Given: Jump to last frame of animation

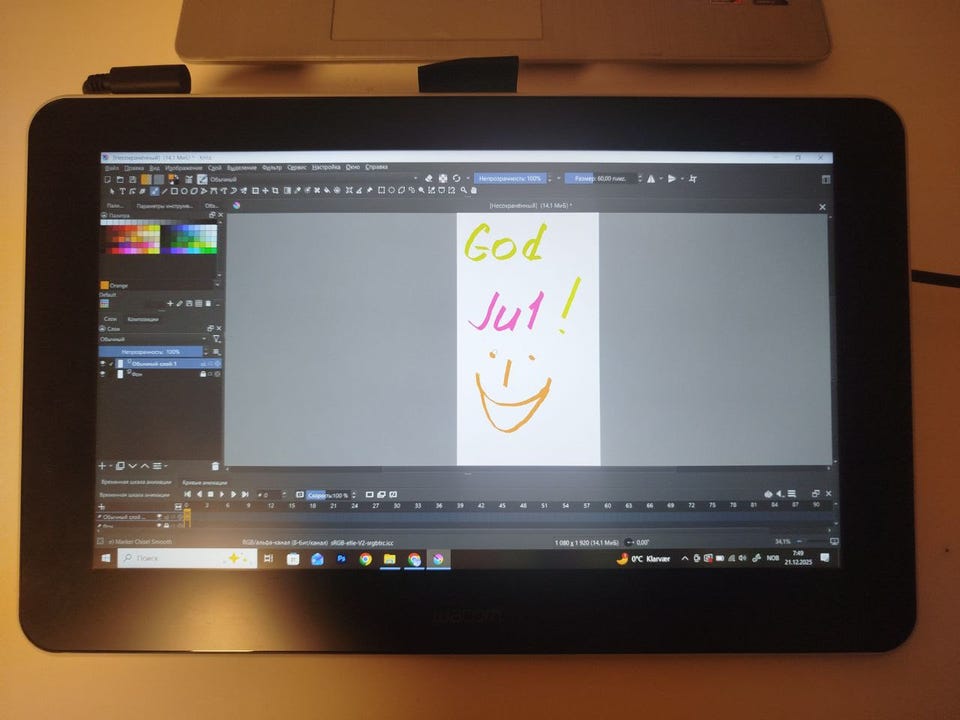Looking at the screenshot, I should point(244,494).
